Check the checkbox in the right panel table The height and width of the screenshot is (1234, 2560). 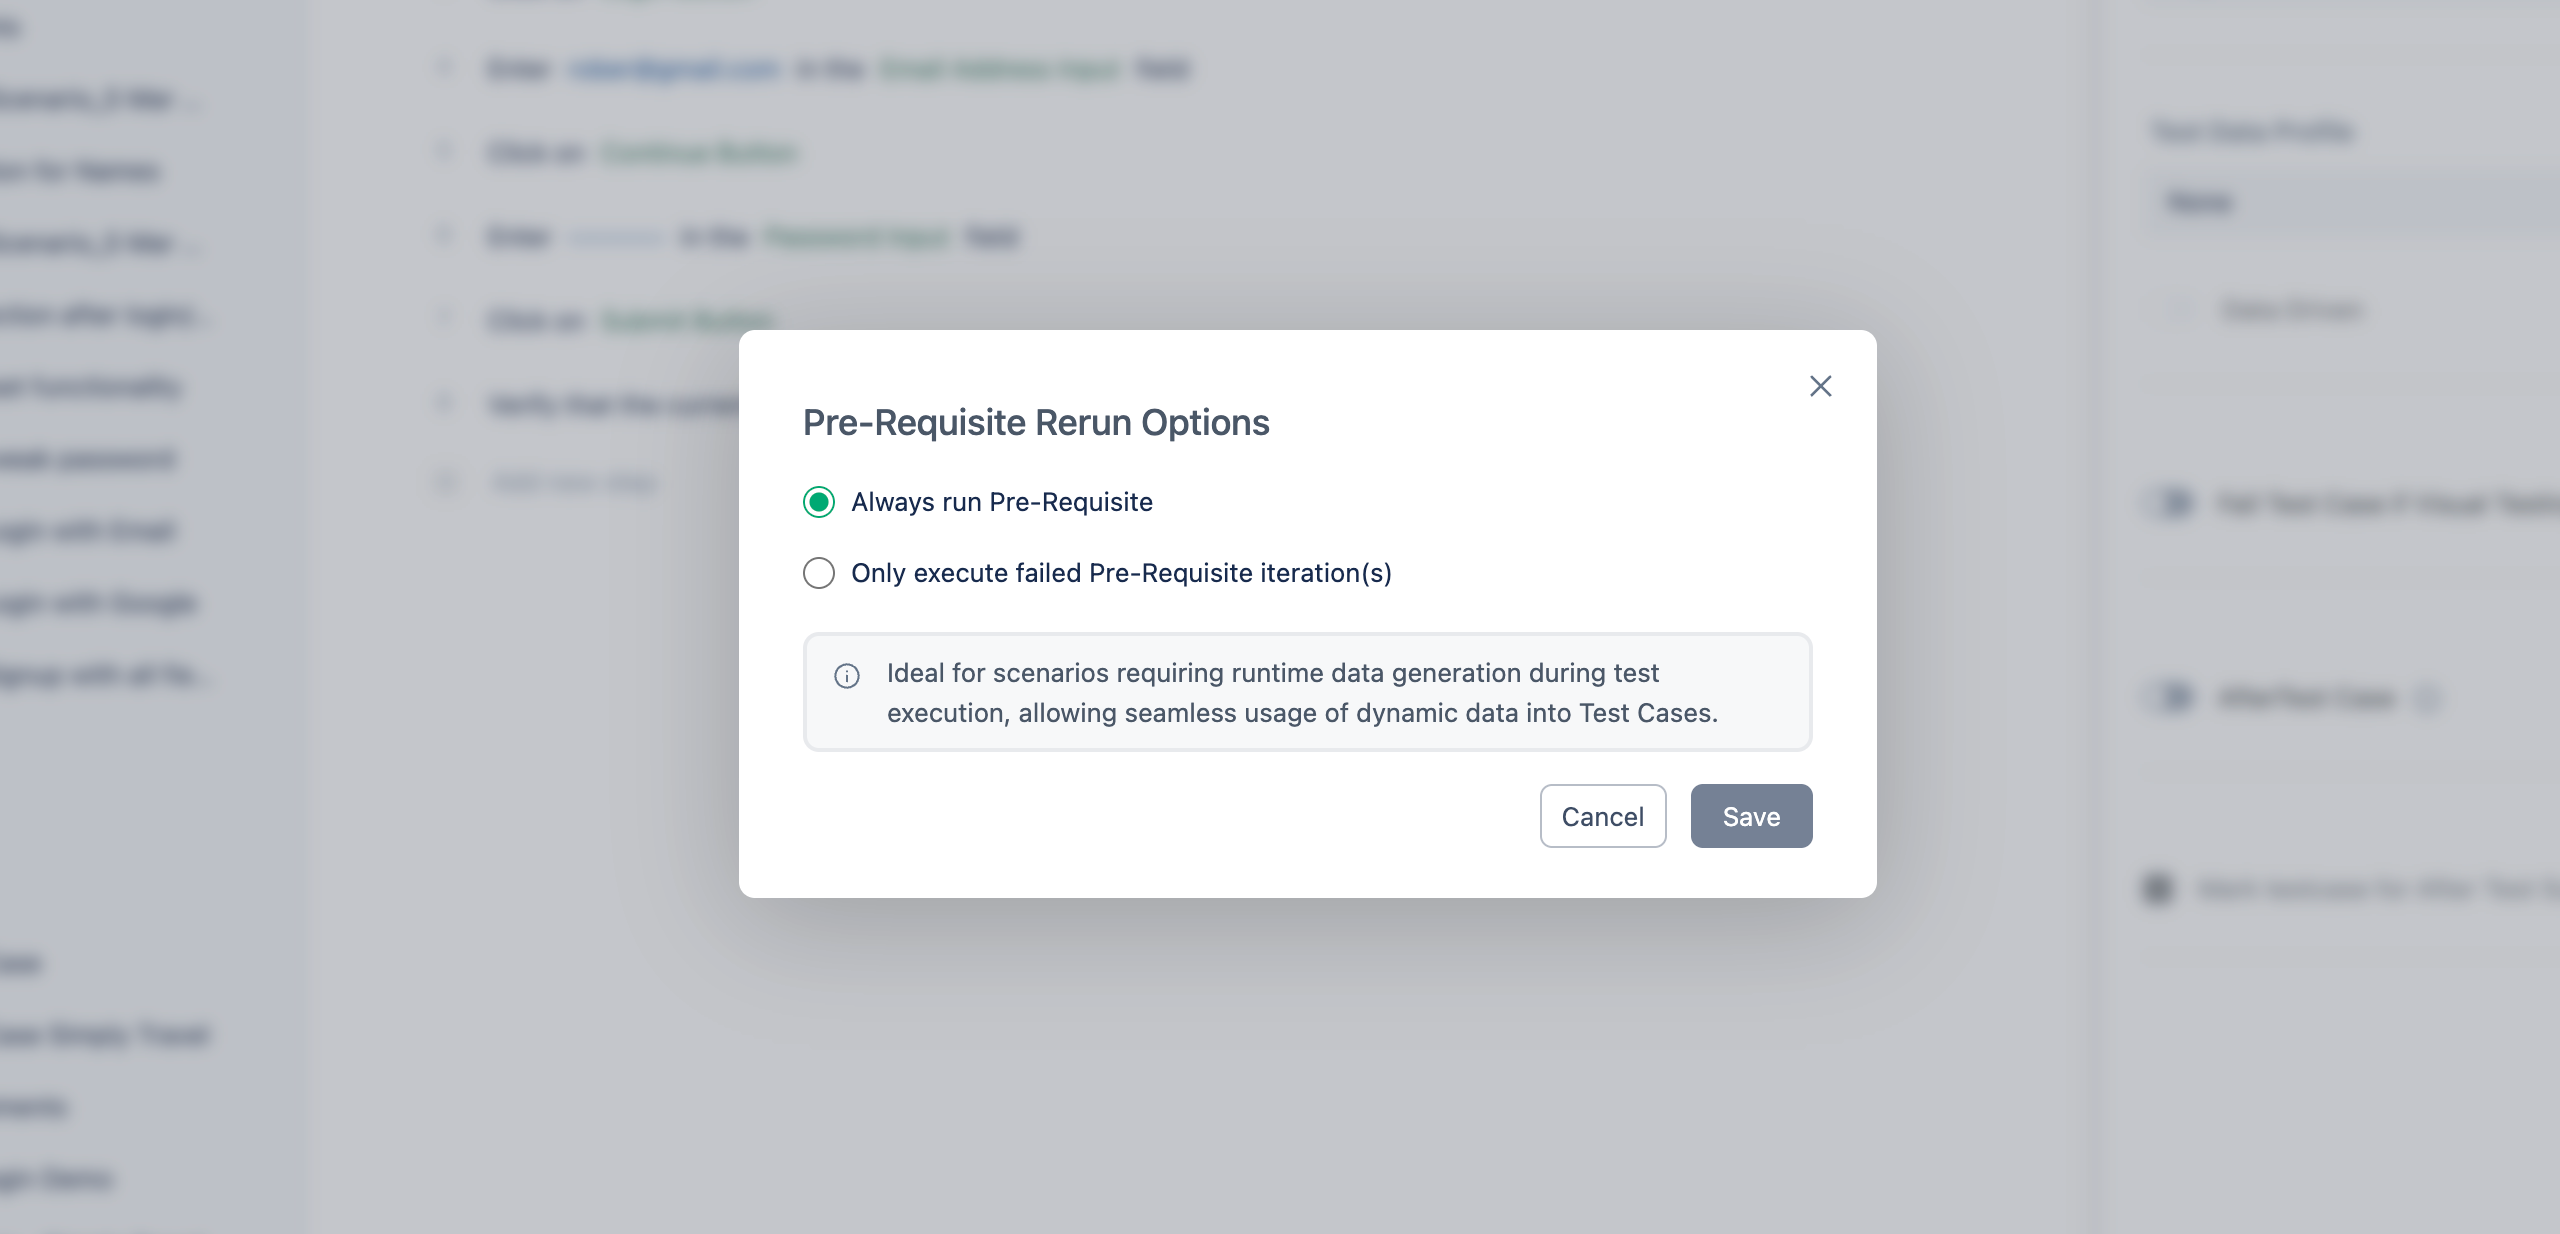[2180, 310]
